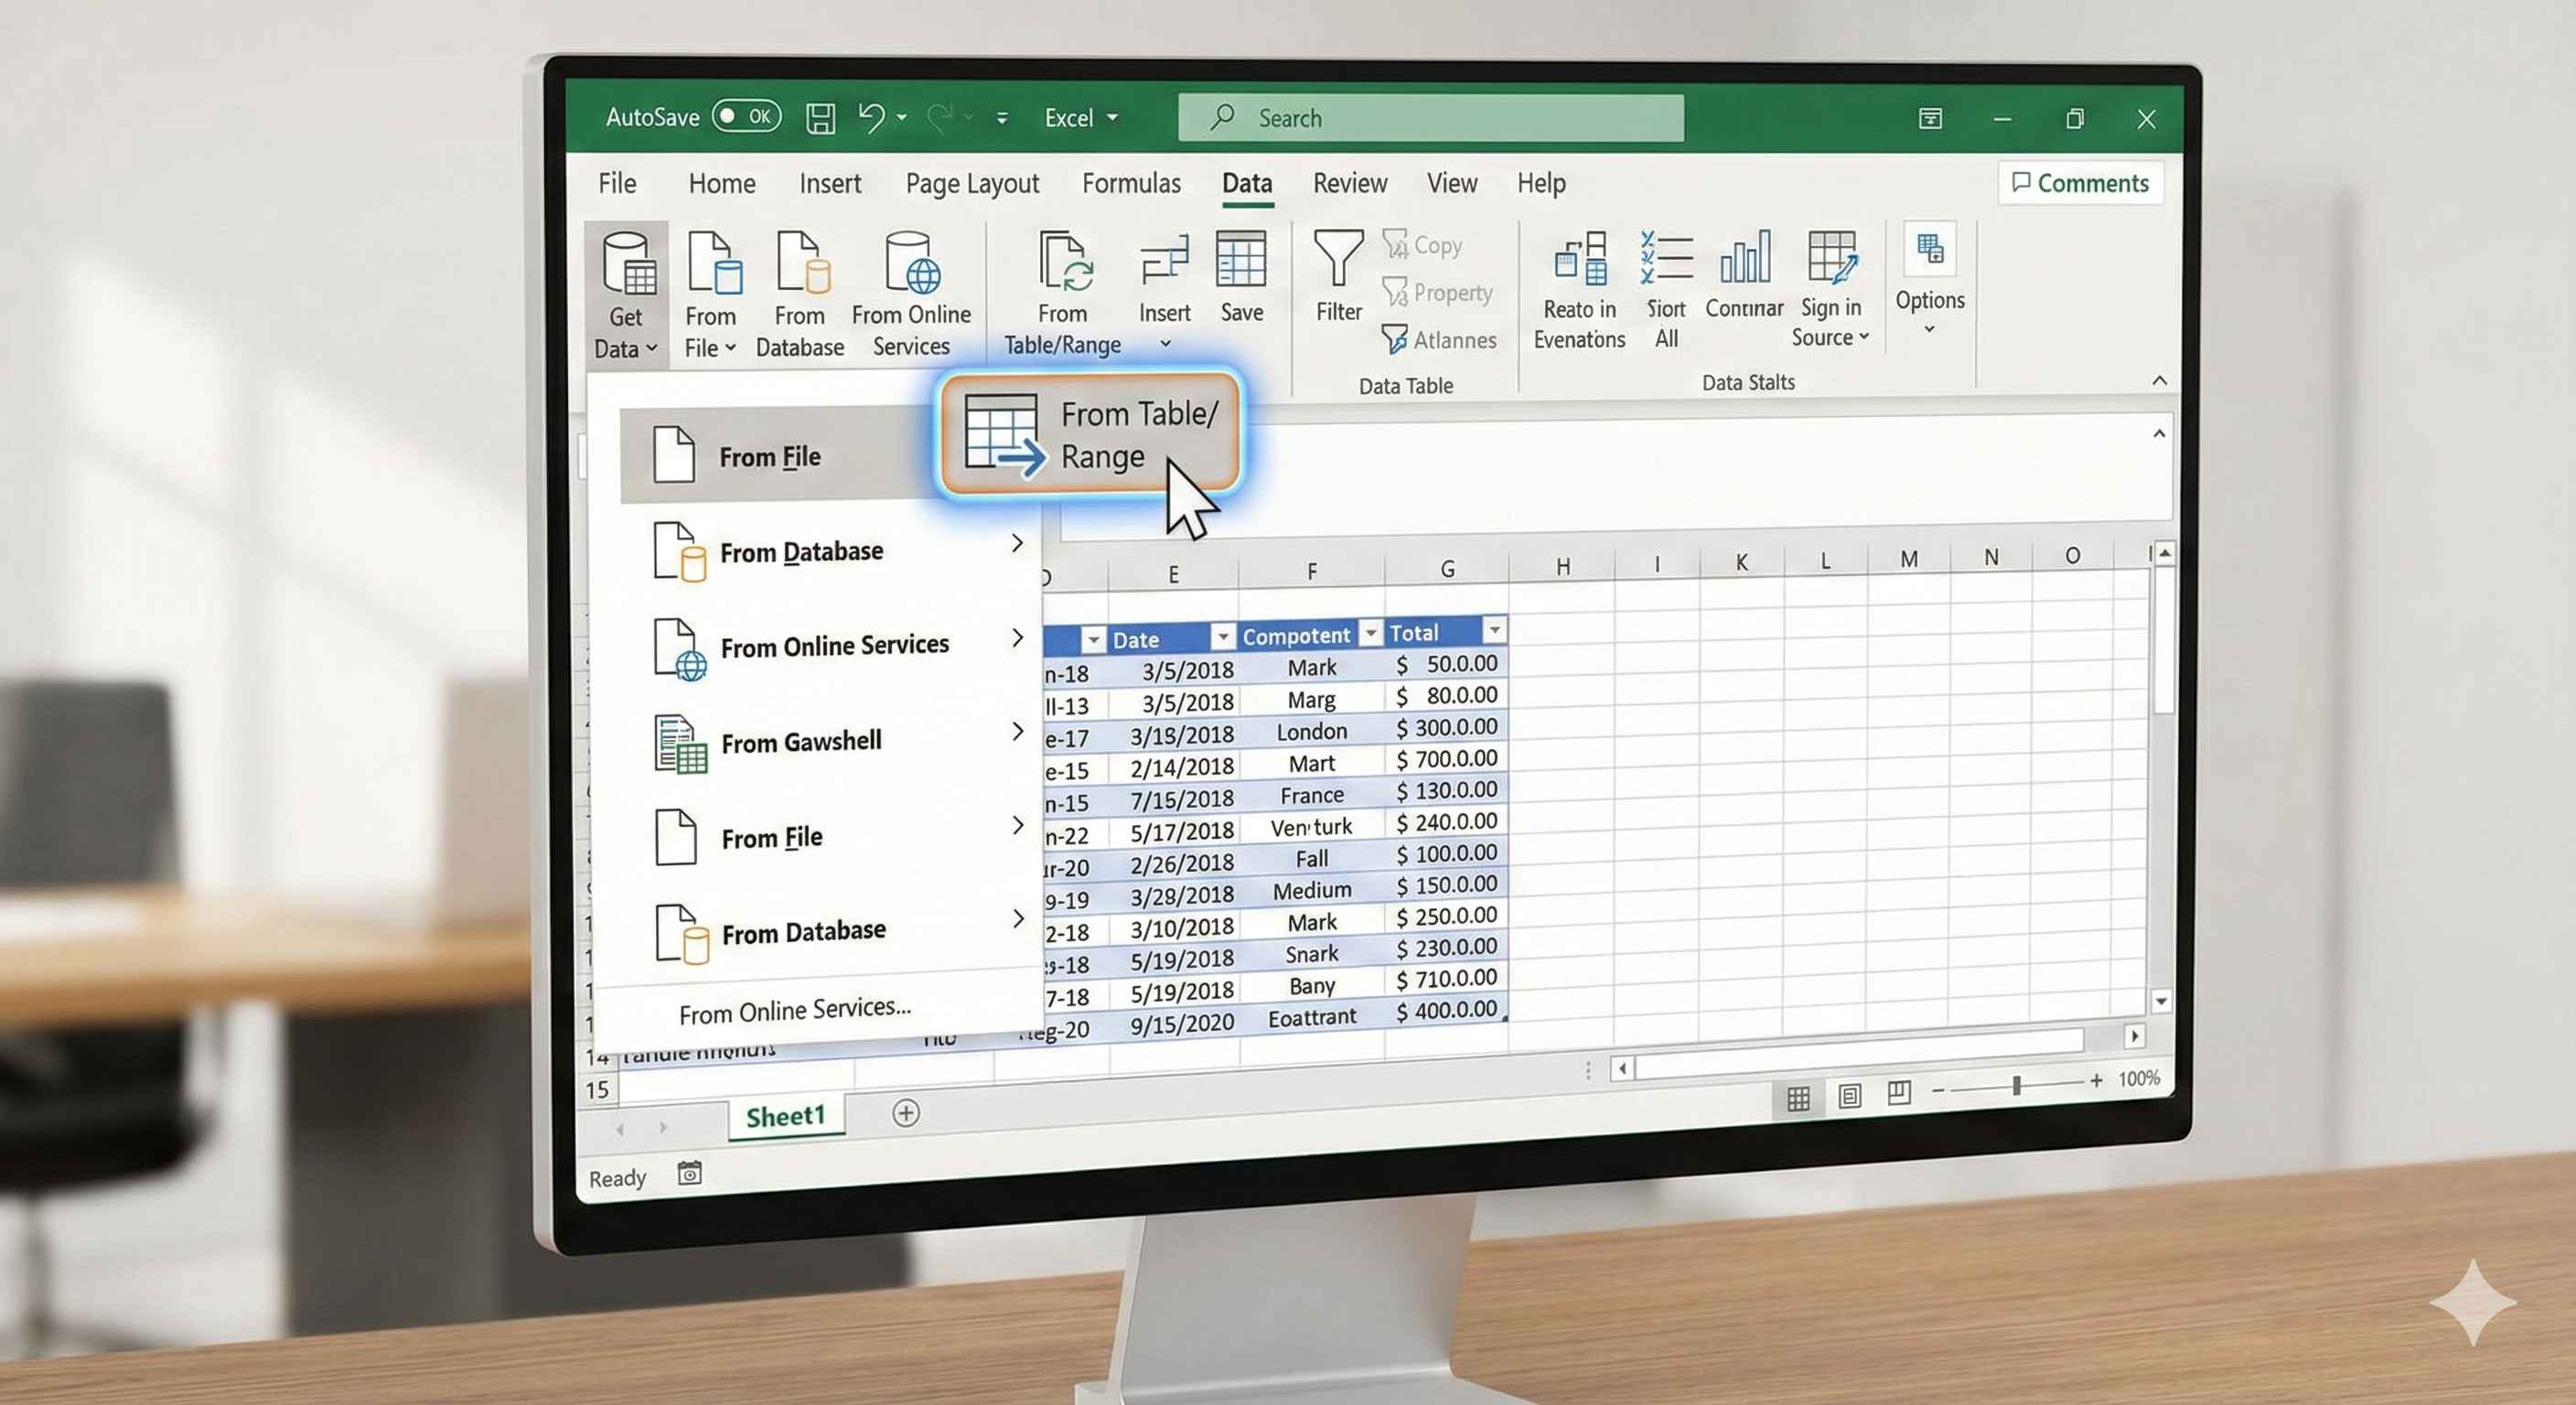Screen dimensions: 2576x1405
Task: Toggle the AutoSave switch
Action: [x=746, y=116]
